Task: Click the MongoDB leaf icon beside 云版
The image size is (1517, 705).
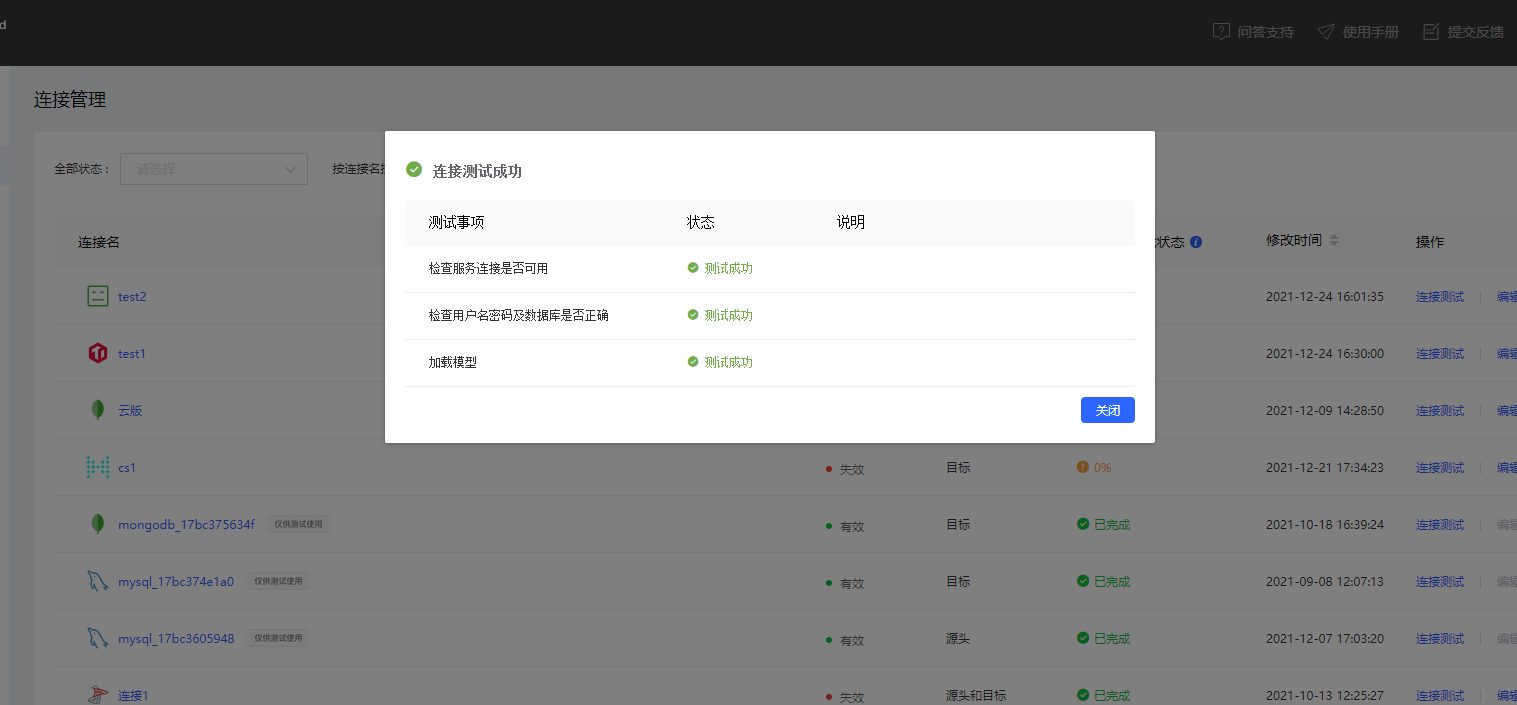Action: (x=97, y=409)
